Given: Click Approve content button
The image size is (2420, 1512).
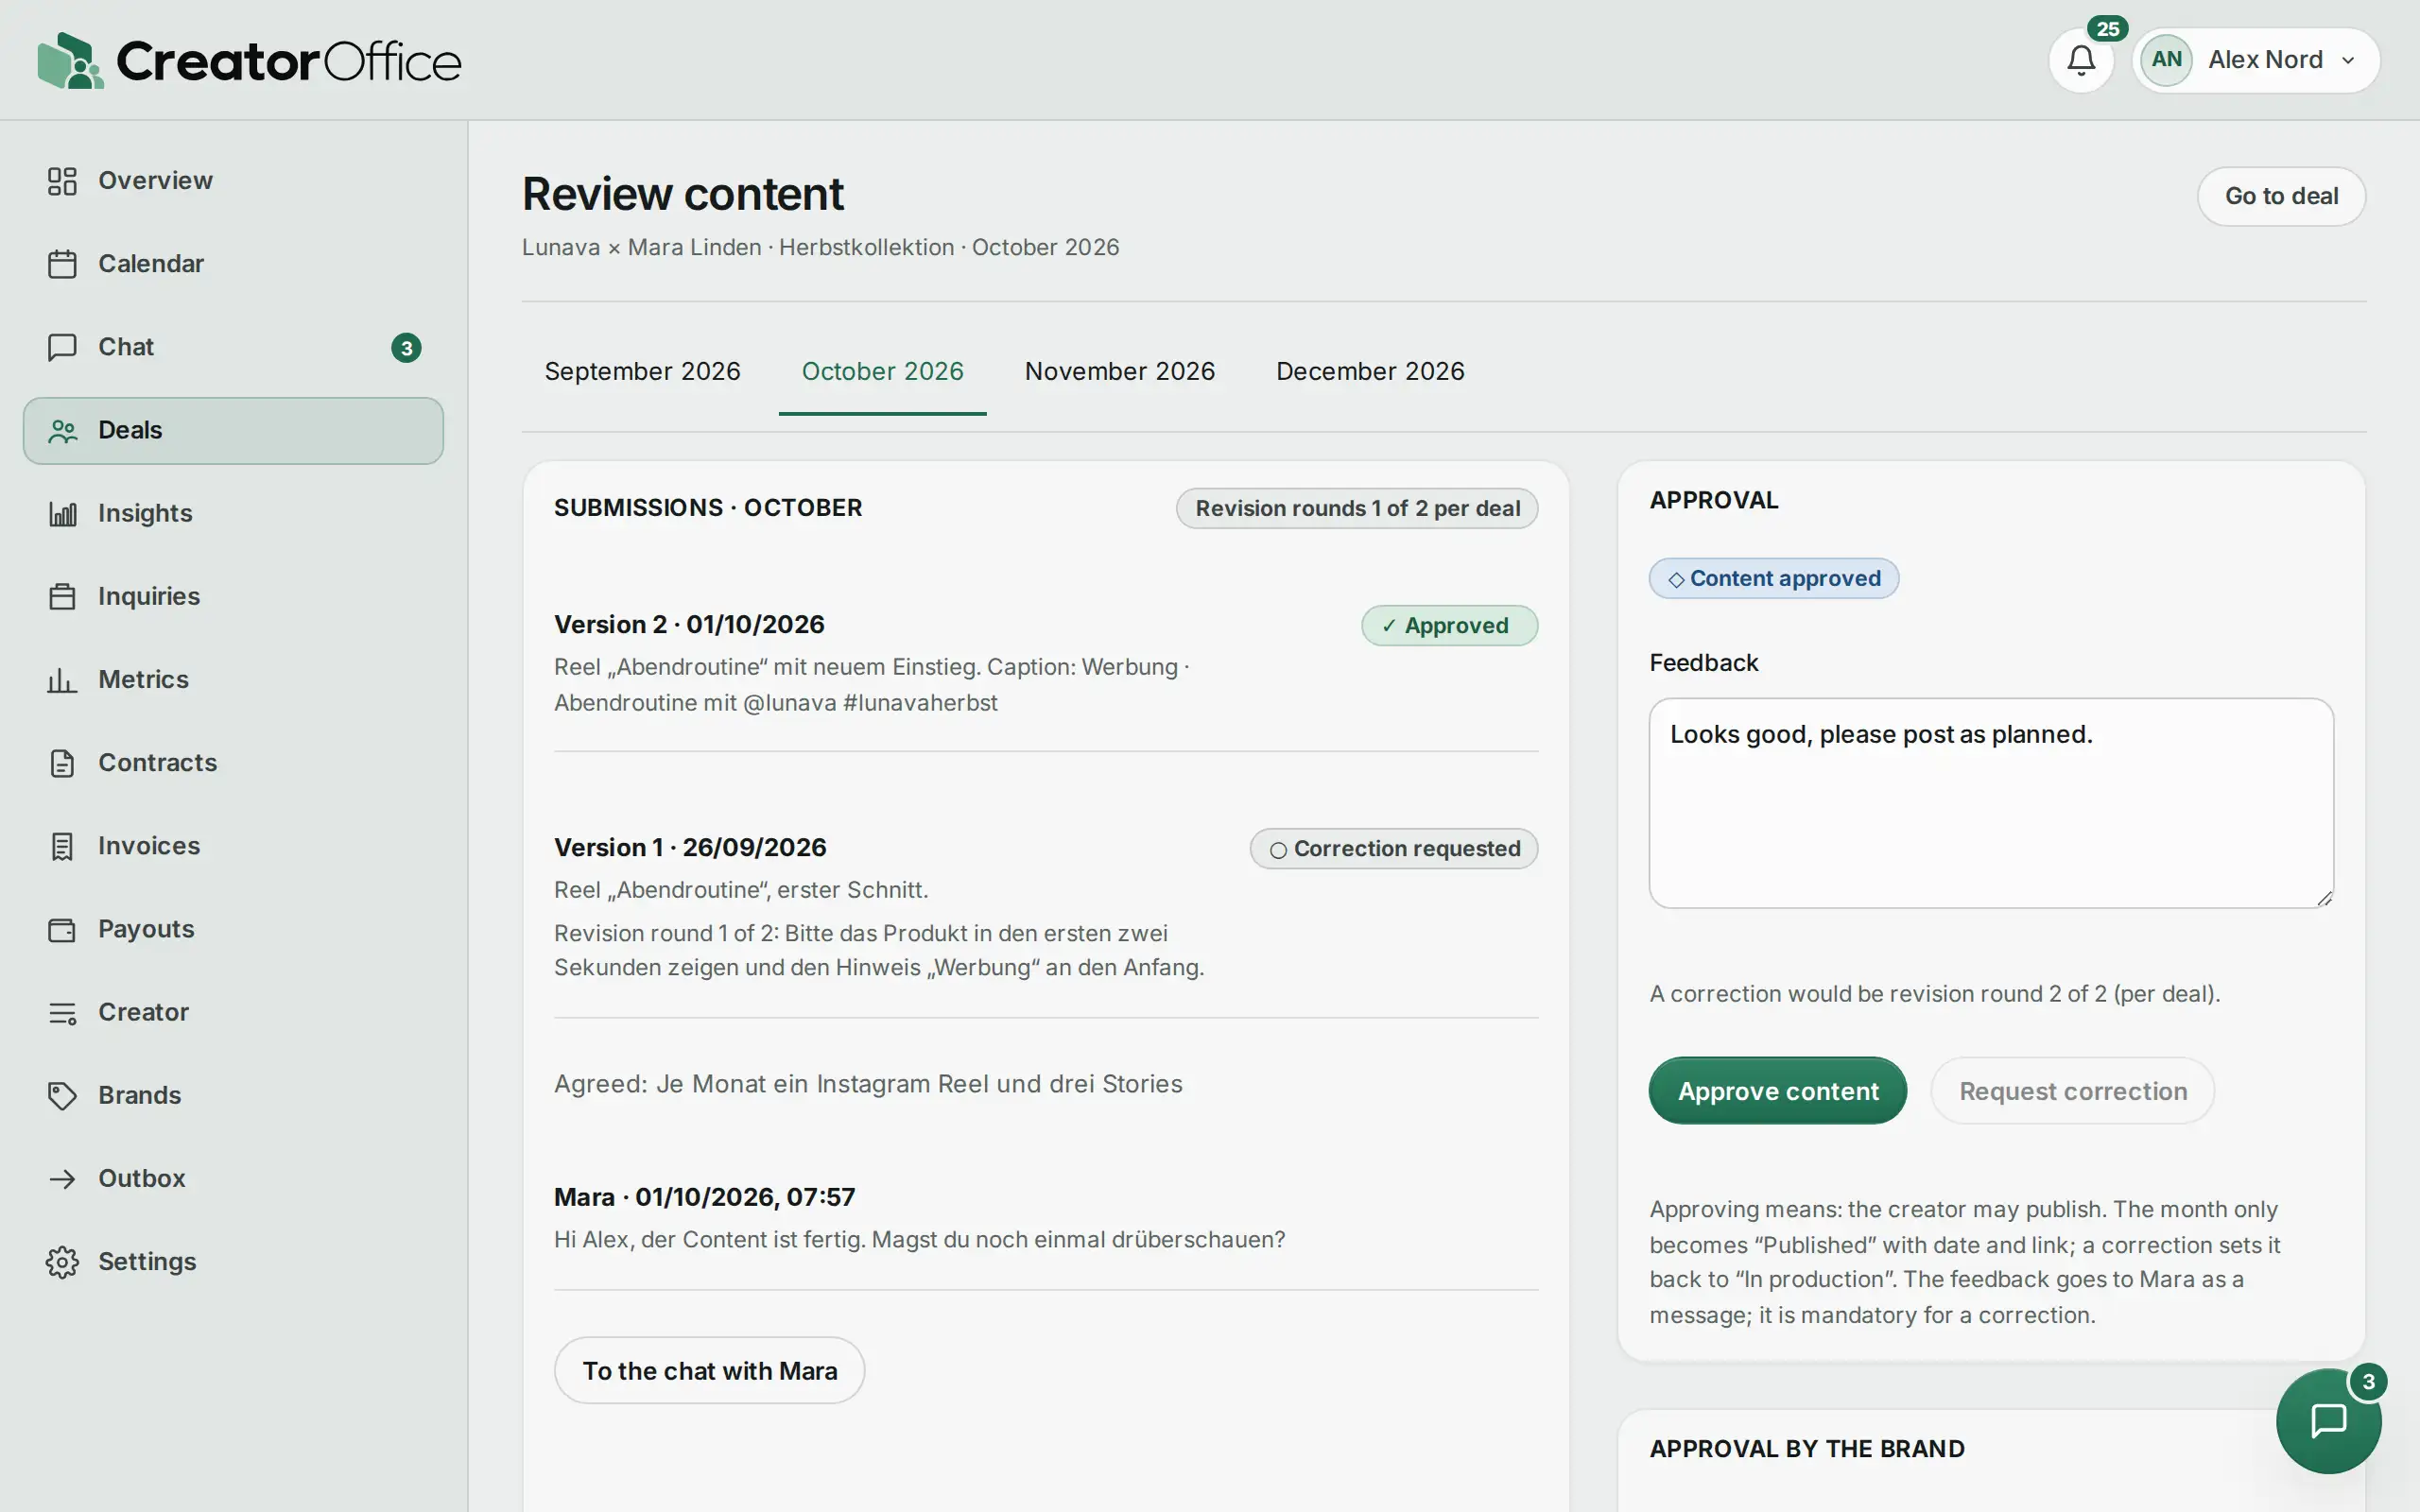Looking at the screenshot, I should pos(1777,1091).
